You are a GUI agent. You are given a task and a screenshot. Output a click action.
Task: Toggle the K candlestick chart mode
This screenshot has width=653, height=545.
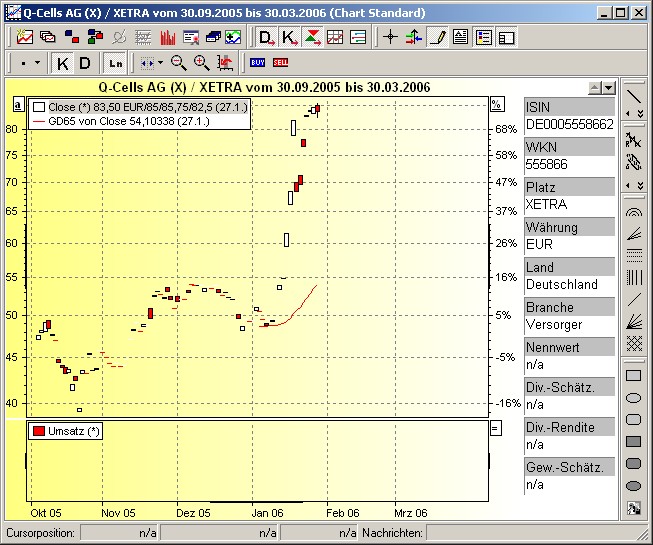tap(63, 63)
